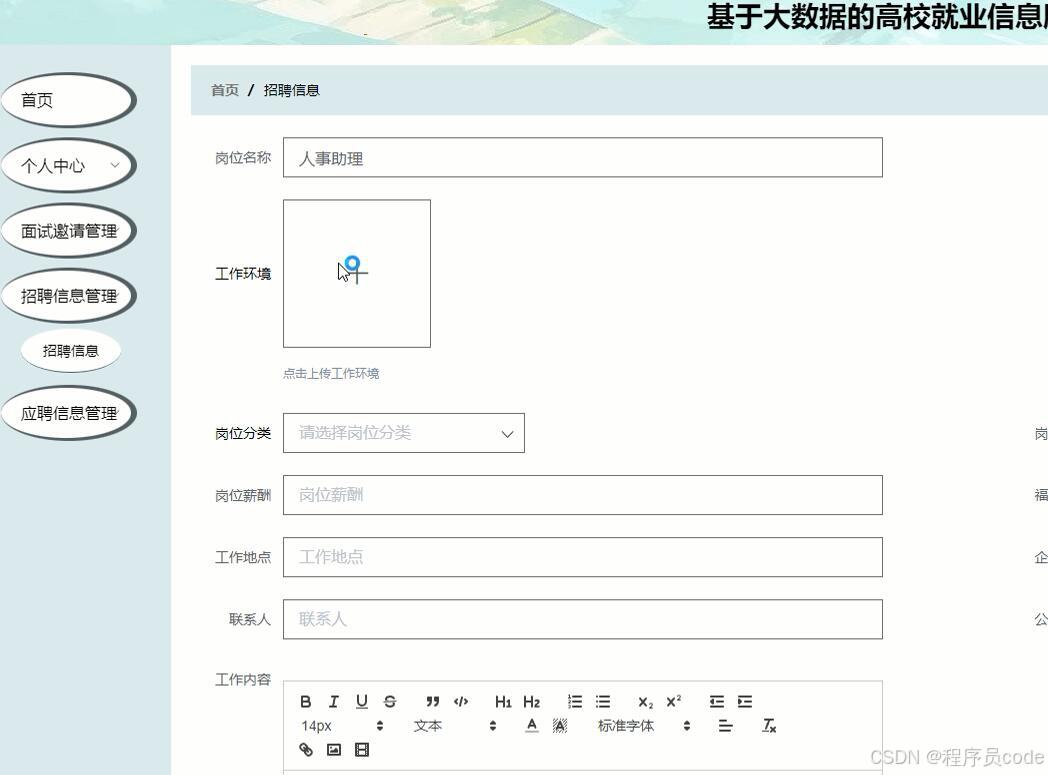This screenshot has width=1048, height=775.
Task: Navigate to 首页 in the breadcrumb
Action: click(223, 90)
